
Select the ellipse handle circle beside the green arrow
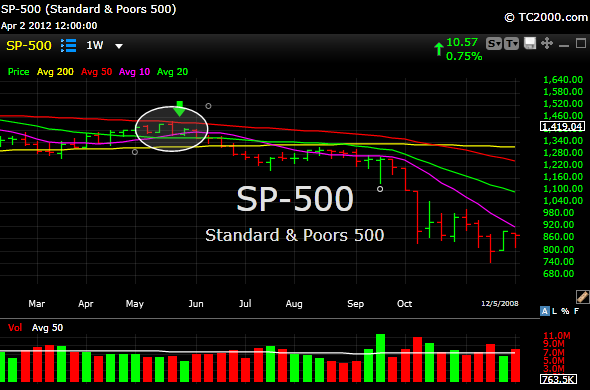pyautogui.click(x=208, y=106)
